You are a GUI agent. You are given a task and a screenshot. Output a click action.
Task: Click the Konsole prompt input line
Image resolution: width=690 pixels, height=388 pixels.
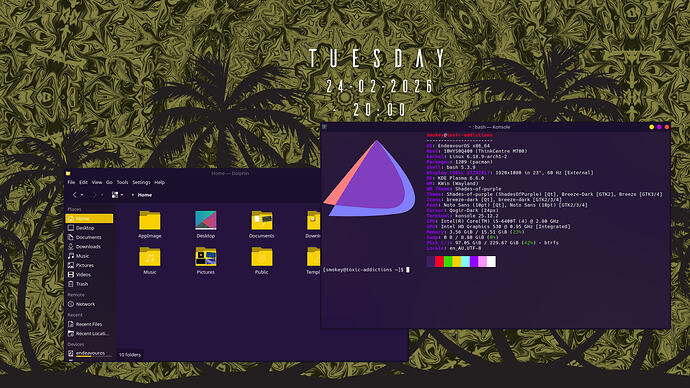(366, 270)
